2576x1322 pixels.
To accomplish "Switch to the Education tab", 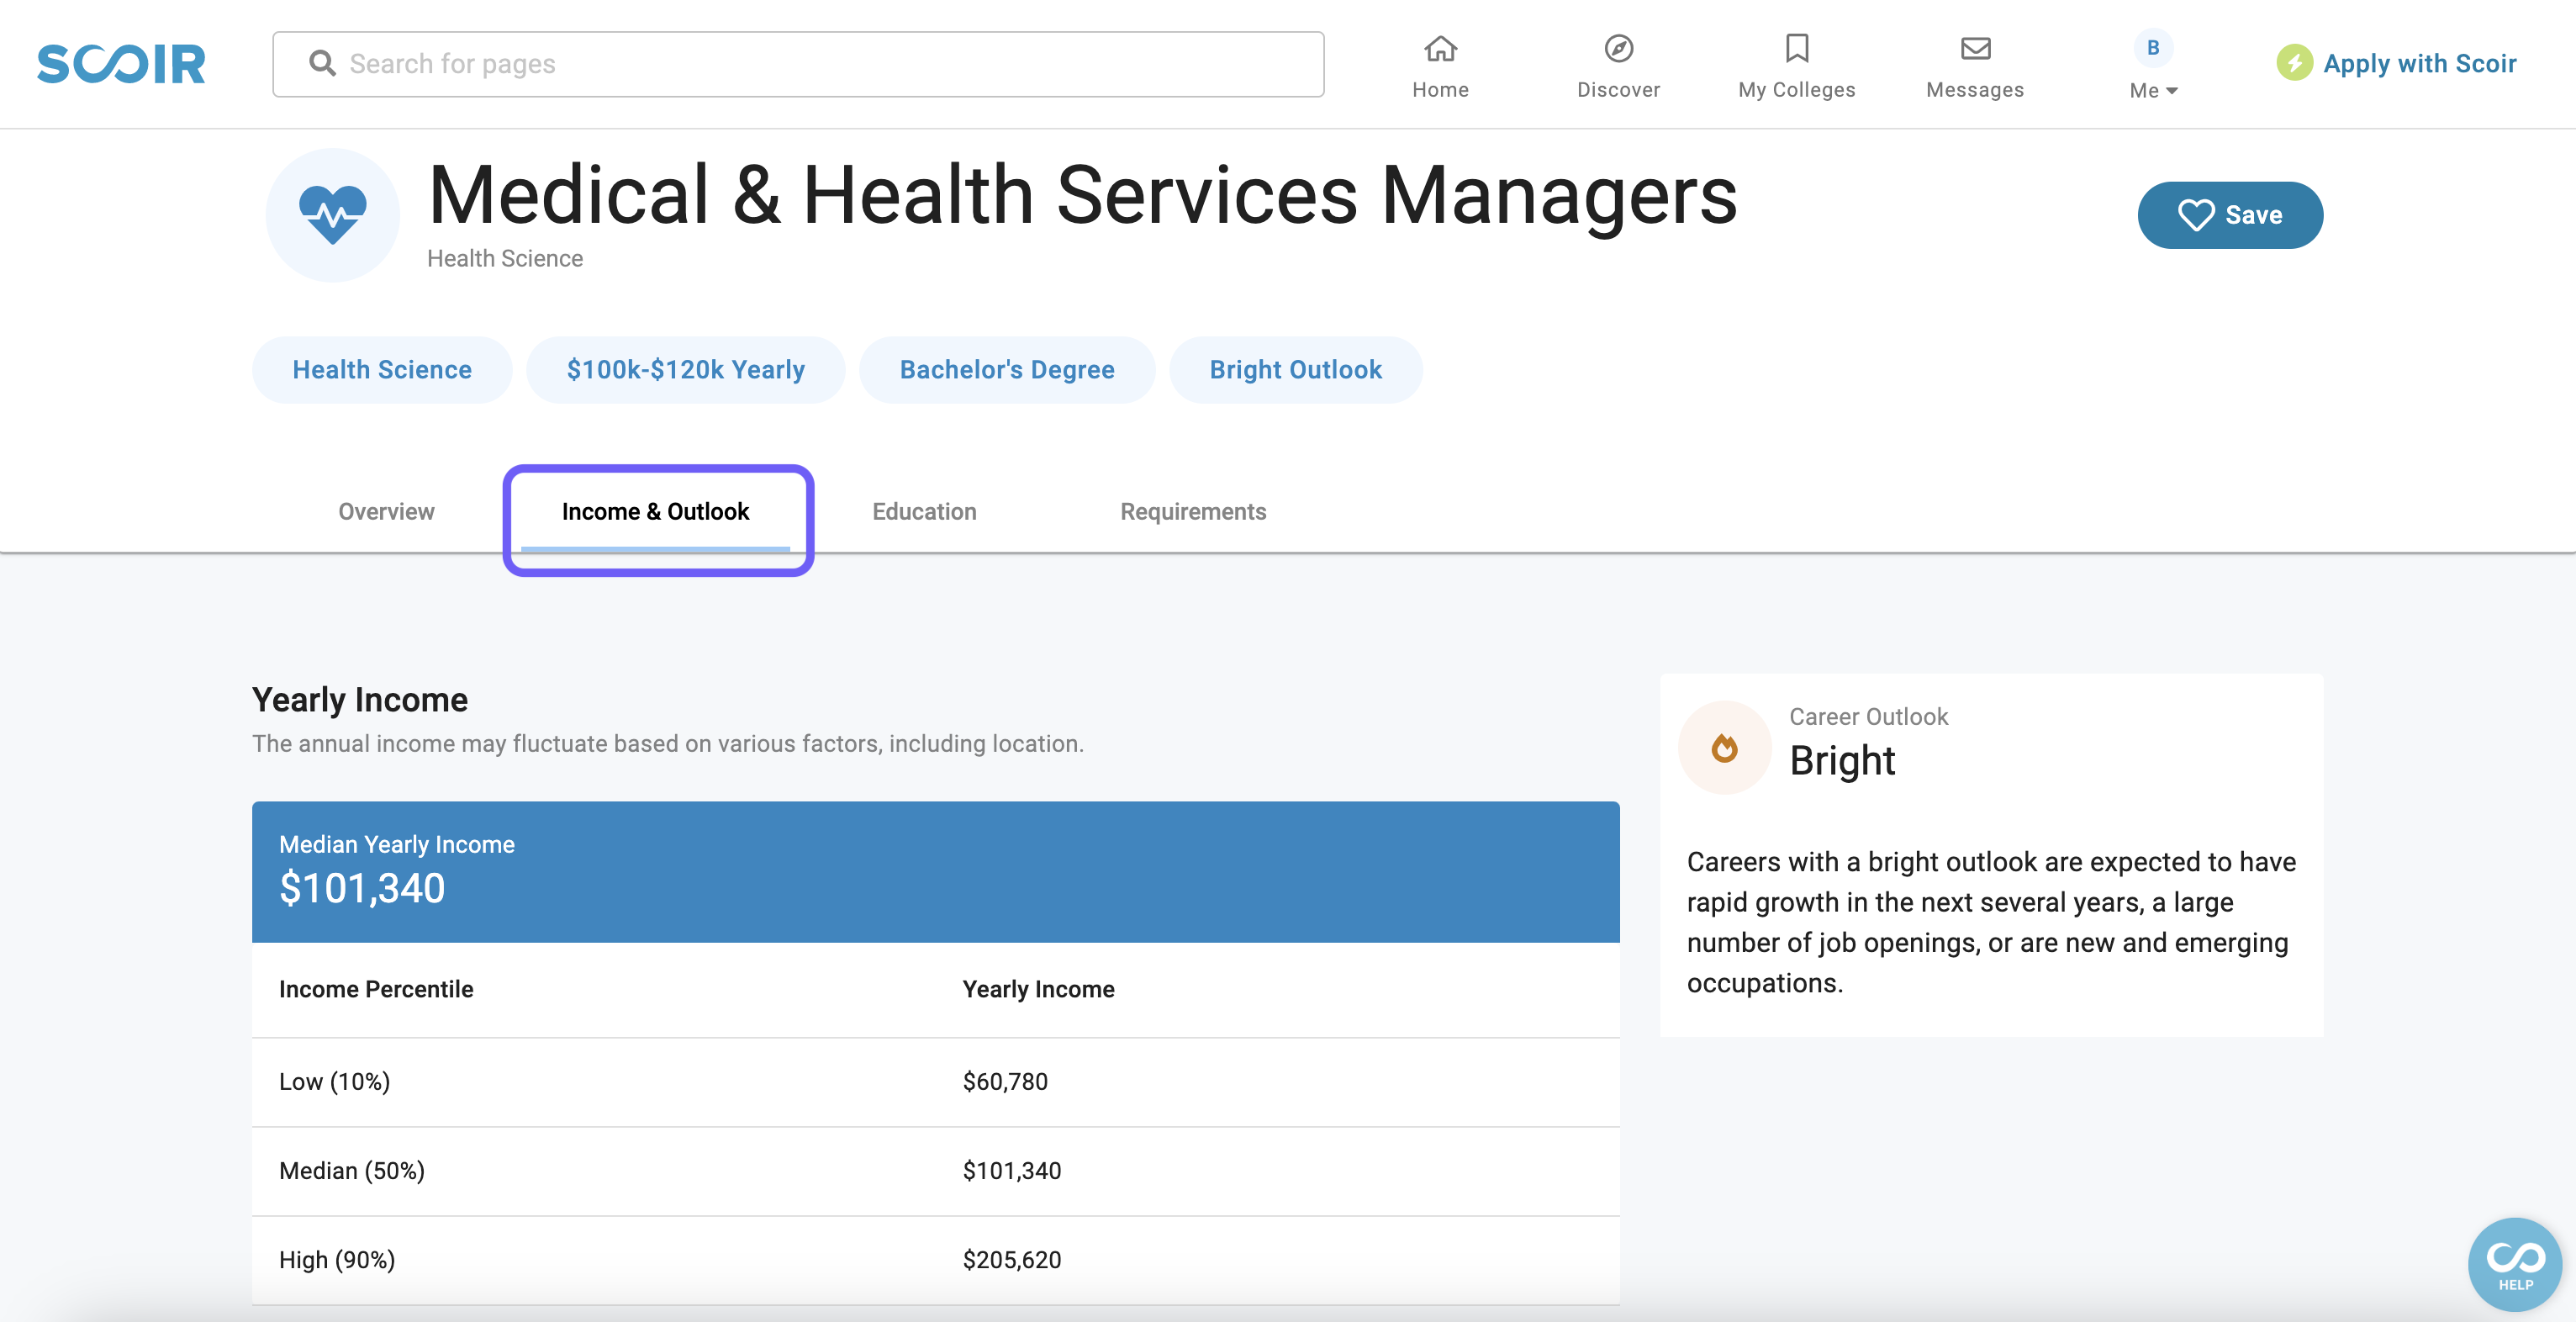I will [924, 511].
